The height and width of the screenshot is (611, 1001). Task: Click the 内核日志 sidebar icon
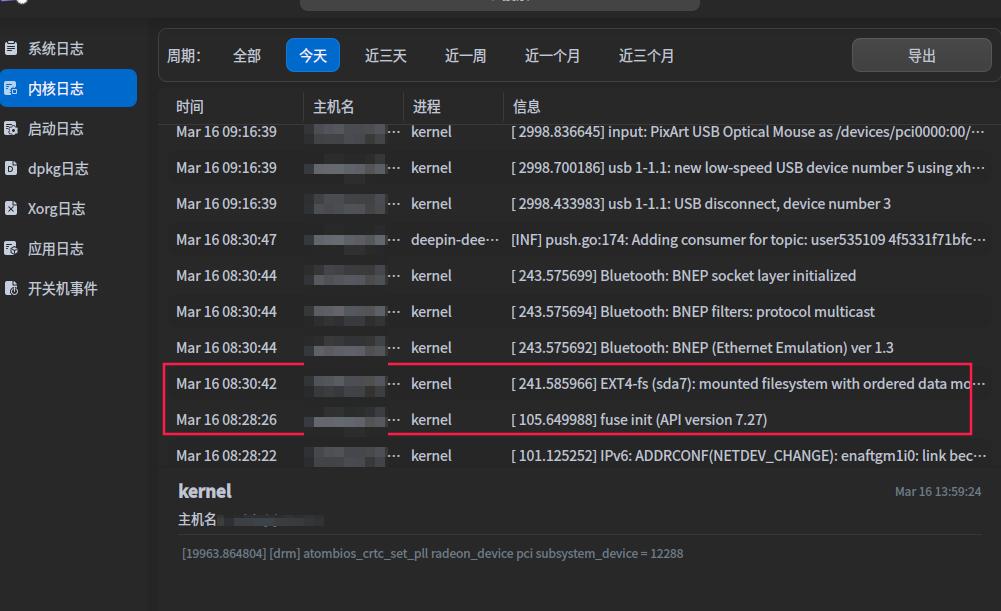[11, 88]
